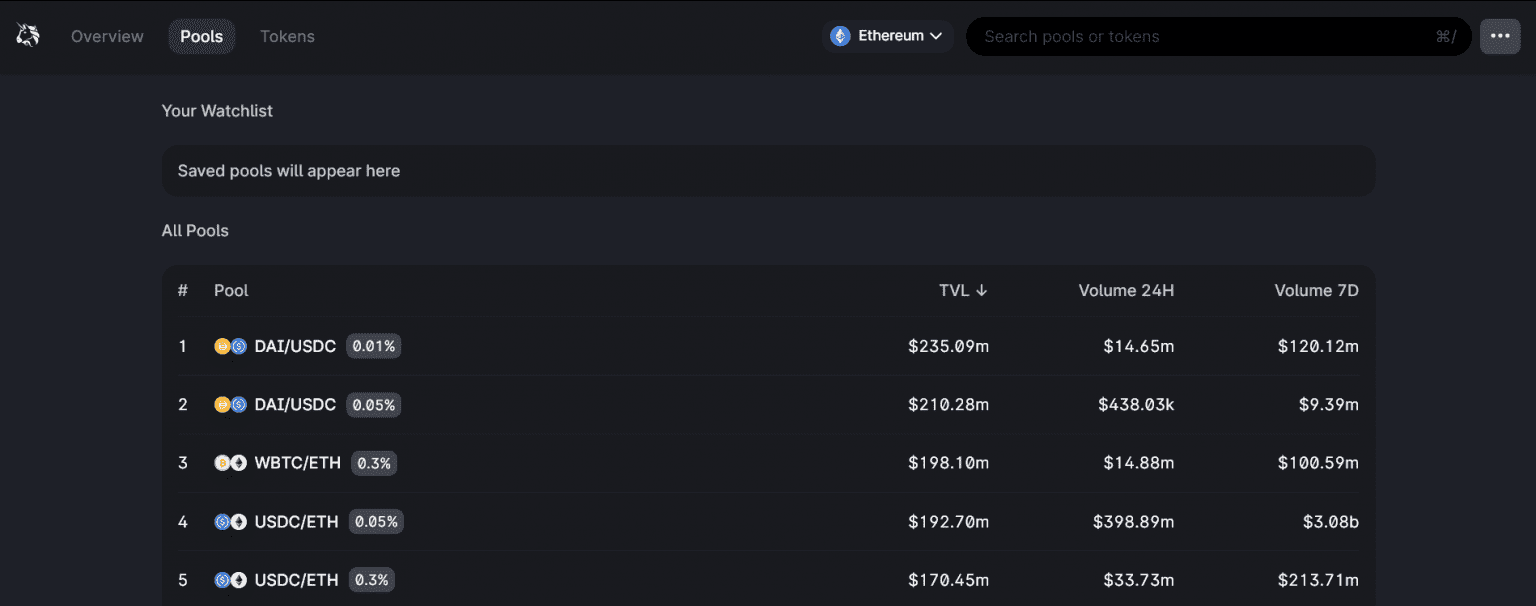Switch to the Overview tab
The height and width of the screenshot is (606, 1536).
(x=107, y=36)
